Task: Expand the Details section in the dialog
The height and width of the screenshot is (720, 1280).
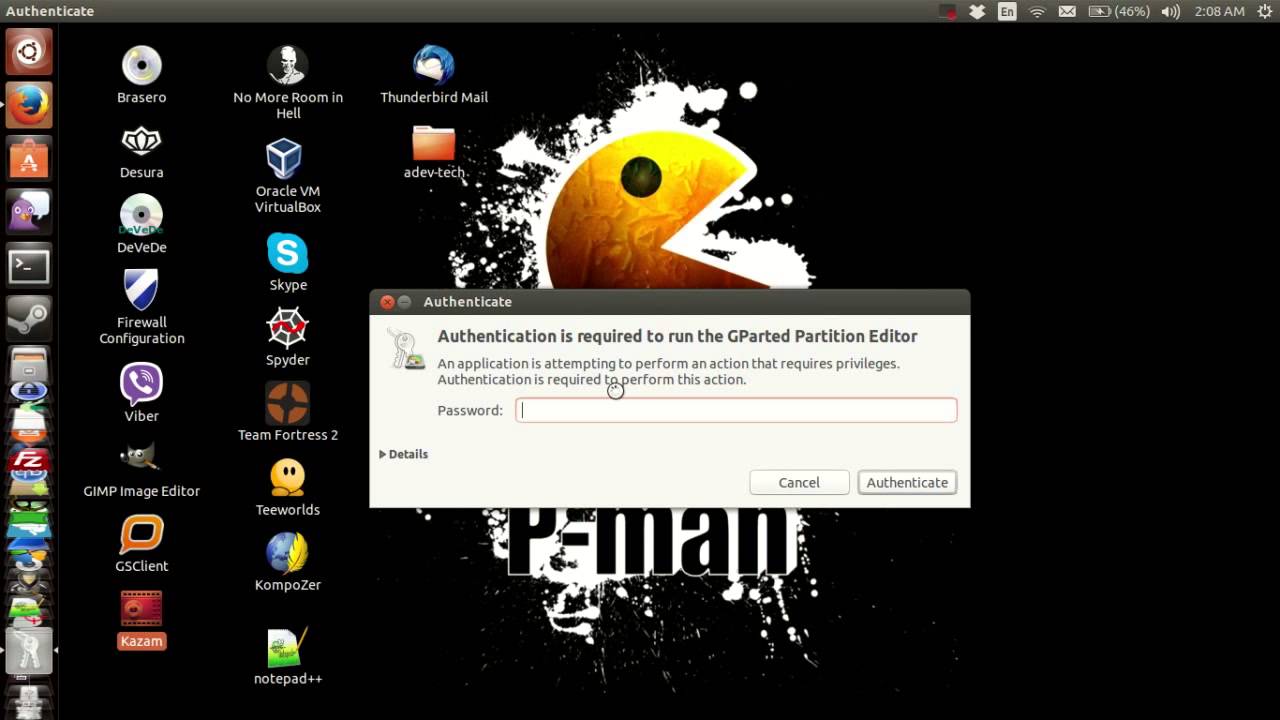Action: click(403, 454)
